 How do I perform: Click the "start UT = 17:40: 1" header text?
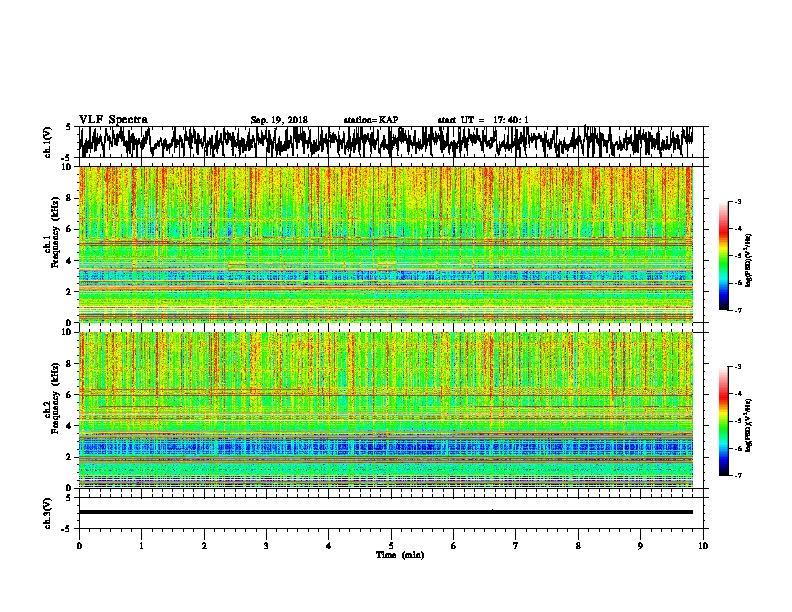click(x=483, y=120)
